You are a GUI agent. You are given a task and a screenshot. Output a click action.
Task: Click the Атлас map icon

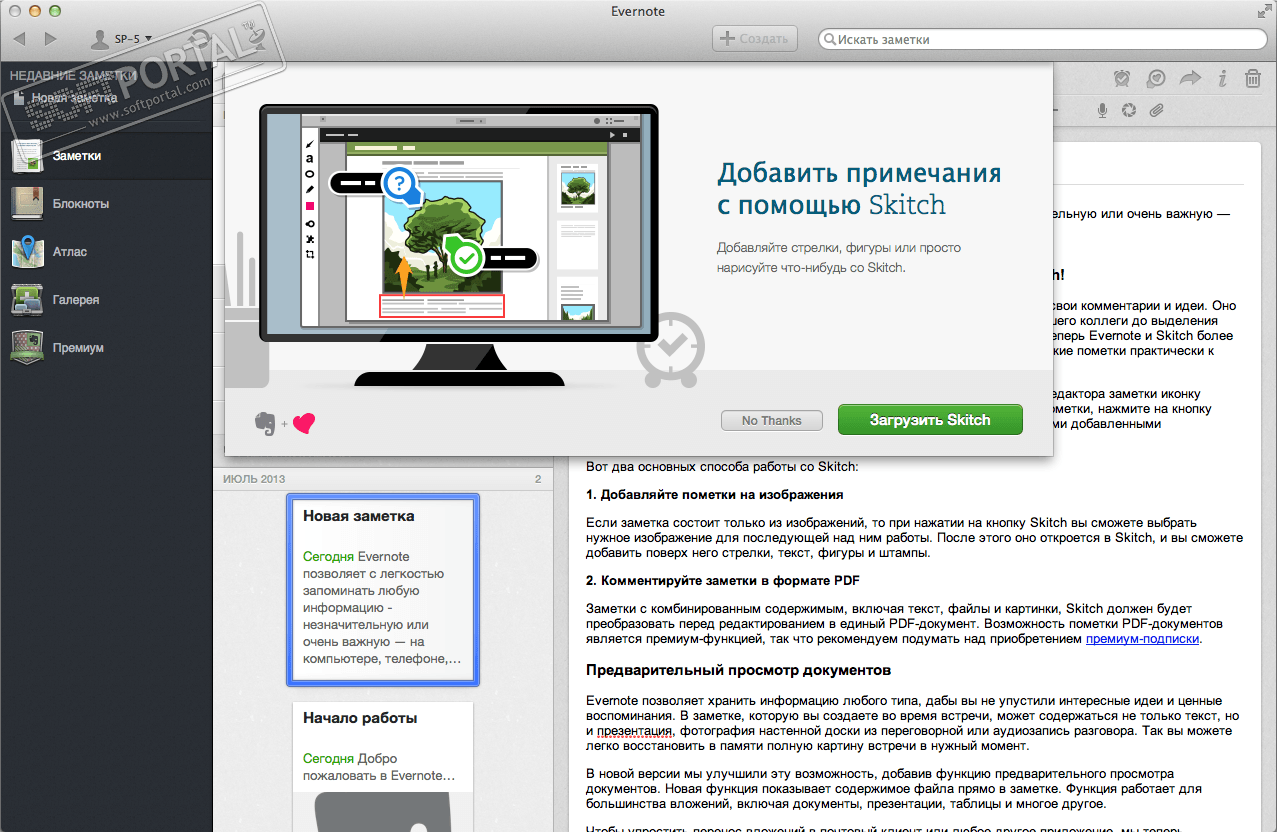coord(27,252)
